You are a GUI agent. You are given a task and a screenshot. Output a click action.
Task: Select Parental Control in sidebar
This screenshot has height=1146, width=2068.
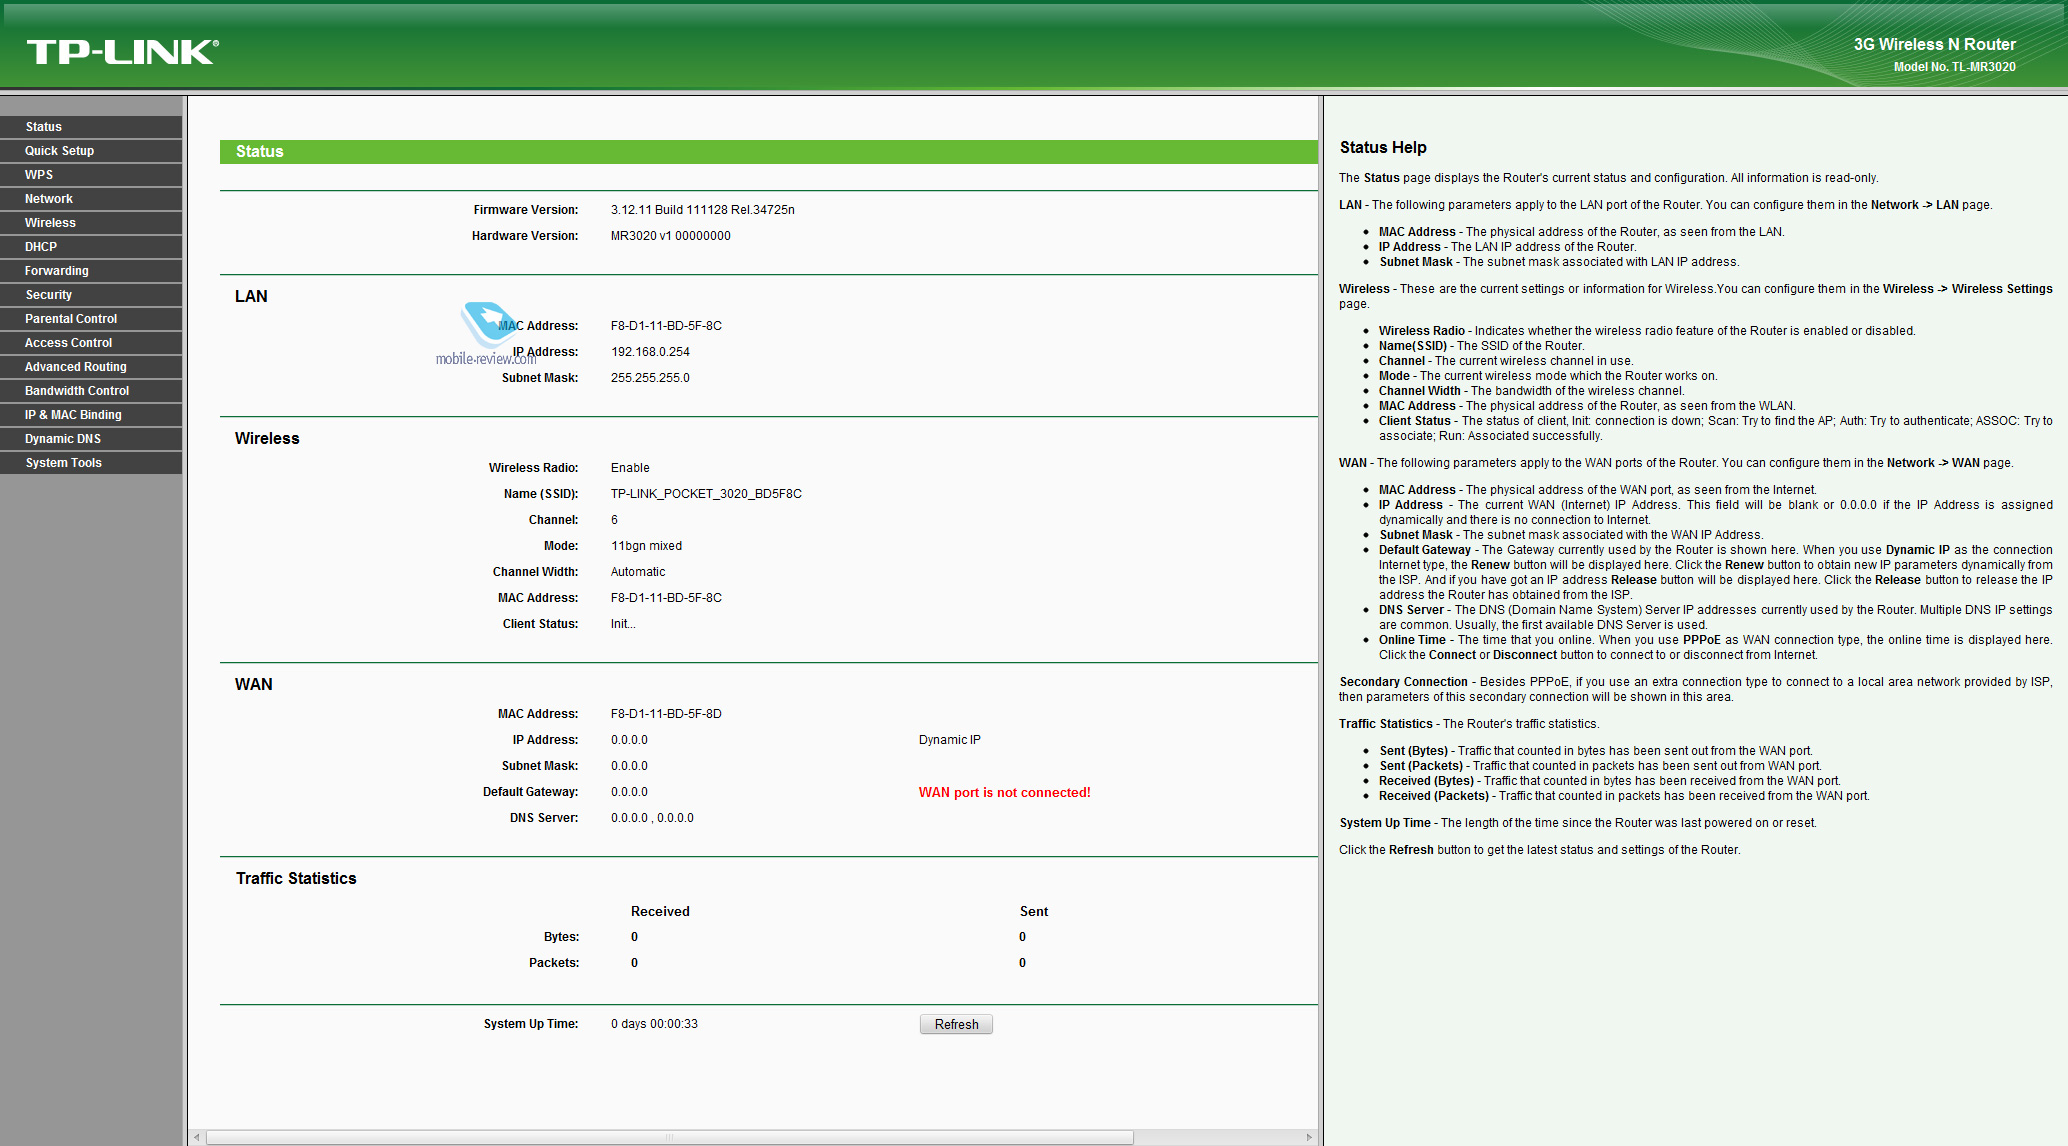[91, 319]
